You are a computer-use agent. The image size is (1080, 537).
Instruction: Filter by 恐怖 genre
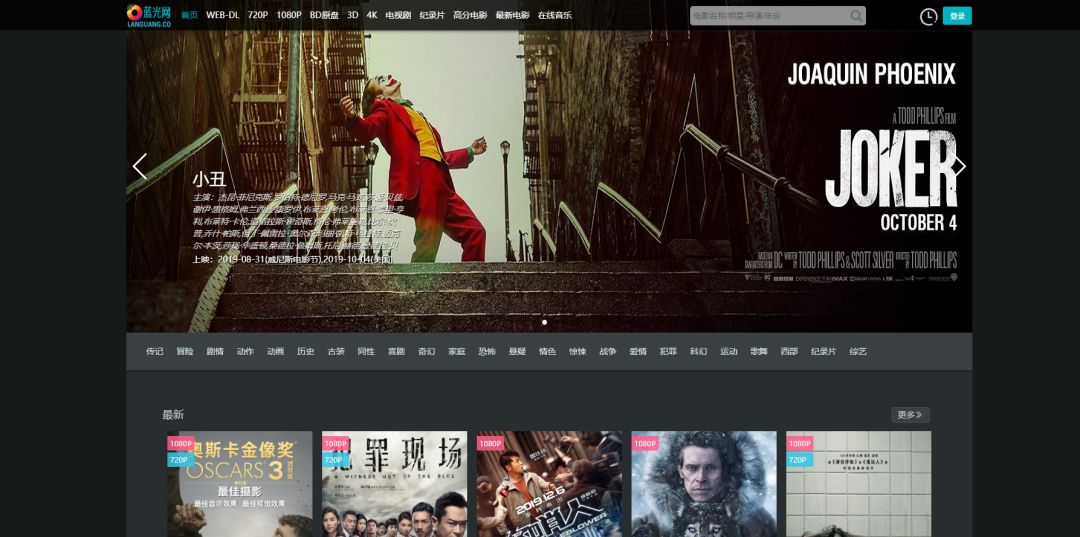[487, 352]
